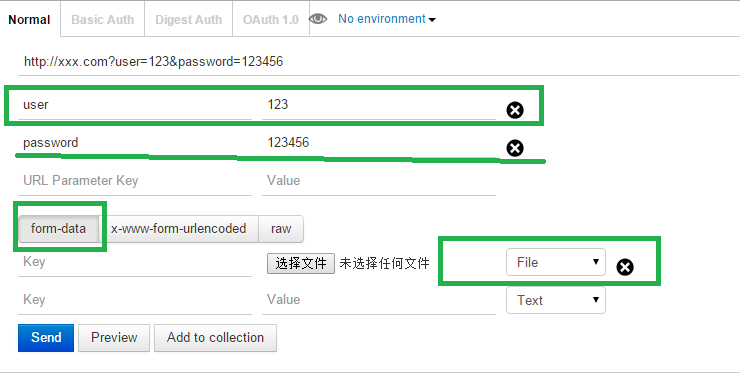Image resolution: width=740 pixels, height=382 pixels.
Task: Open the File type dropdown
Action: (555, 262)
